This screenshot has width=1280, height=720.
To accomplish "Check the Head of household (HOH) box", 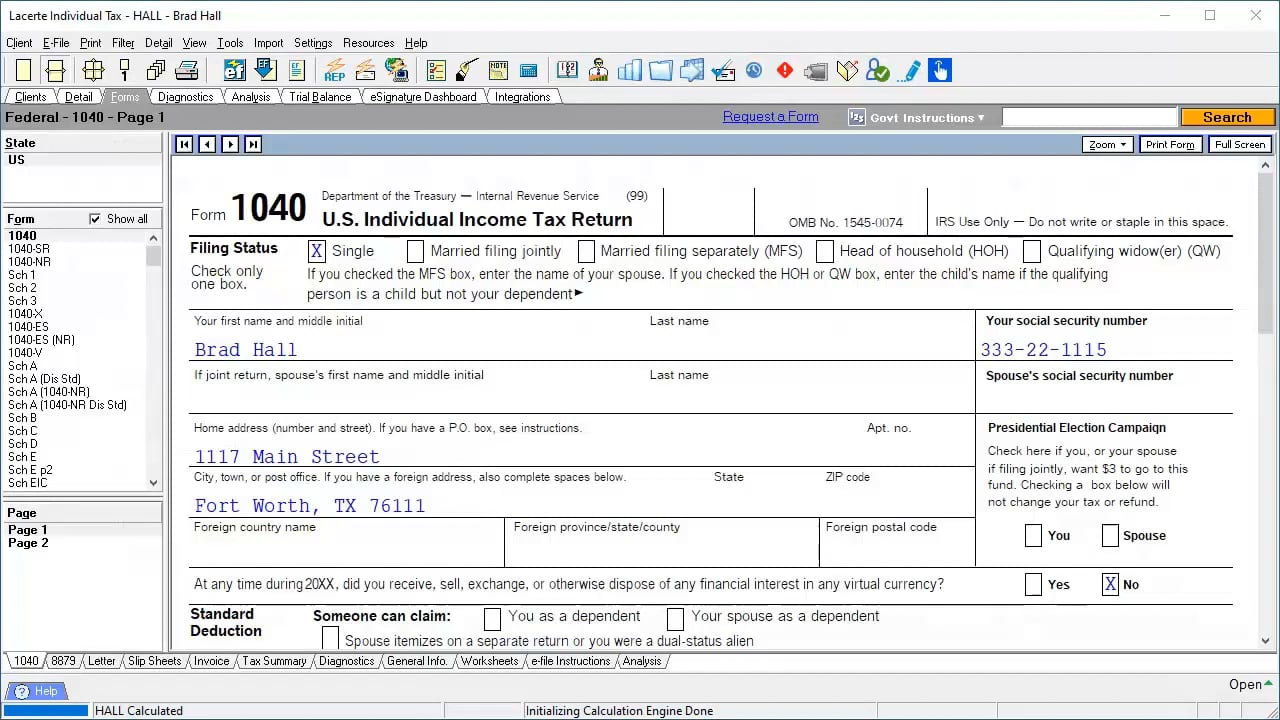I will [825, 251].
